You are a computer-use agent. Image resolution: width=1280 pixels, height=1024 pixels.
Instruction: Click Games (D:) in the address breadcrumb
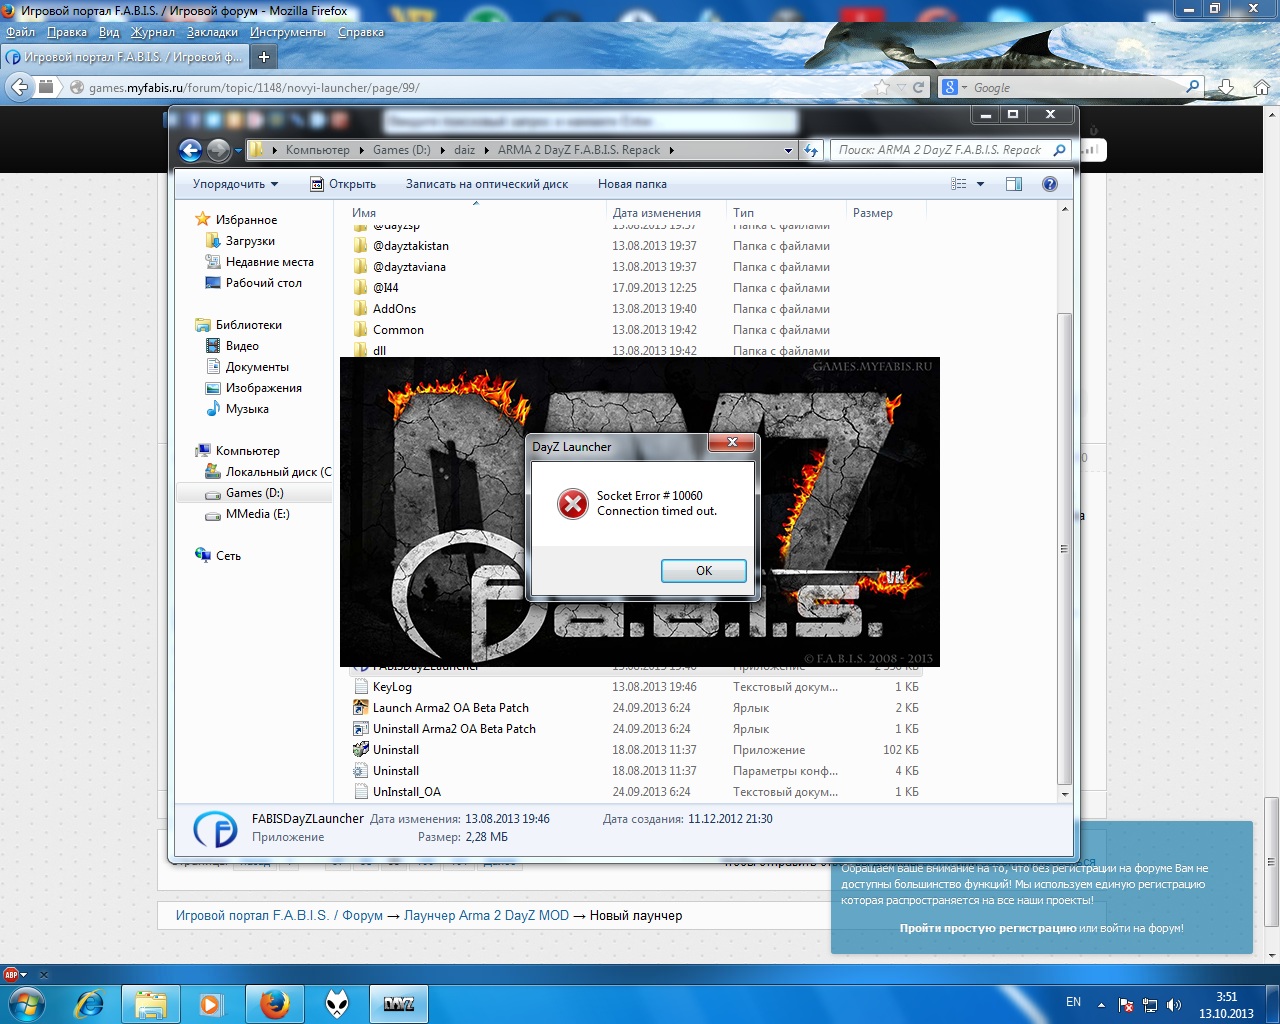[401, 150]
